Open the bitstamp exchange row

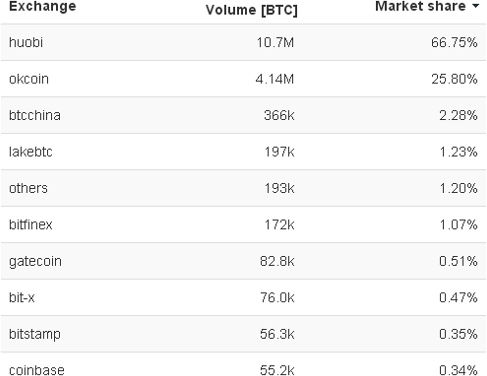243,334
